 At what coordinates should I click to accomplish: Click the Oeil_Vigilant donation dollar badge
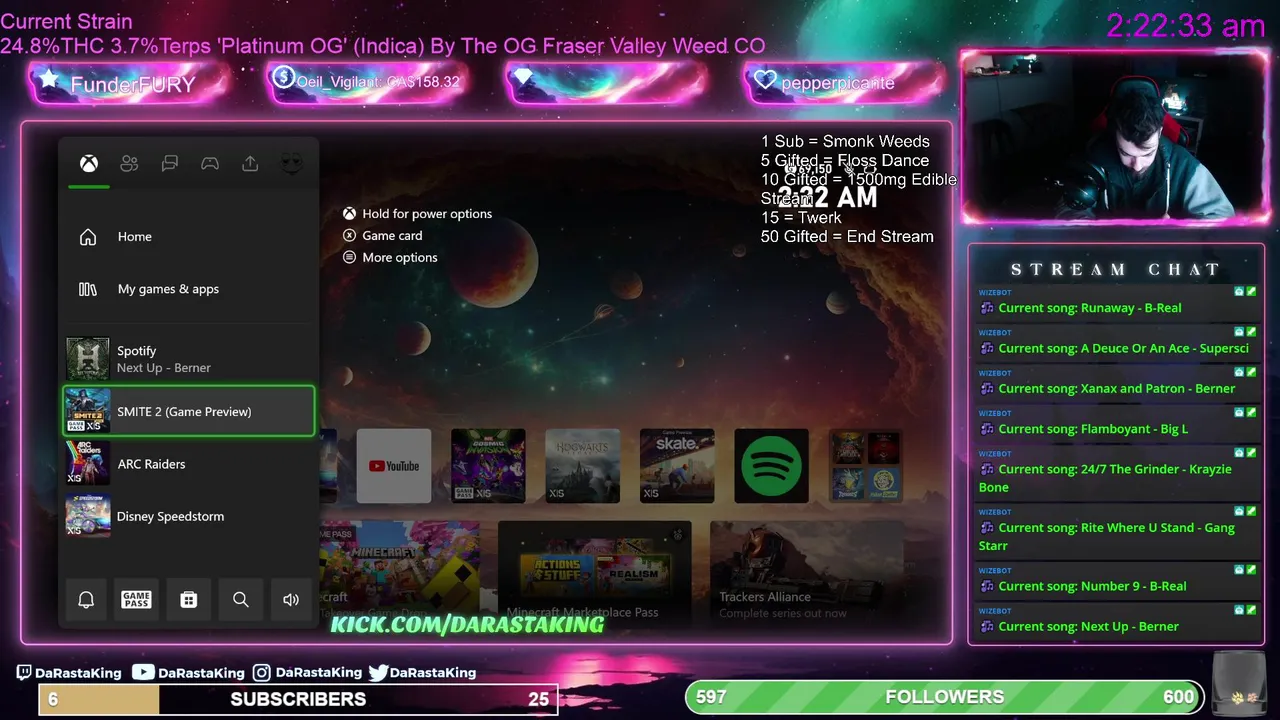[x=366, y=82]
